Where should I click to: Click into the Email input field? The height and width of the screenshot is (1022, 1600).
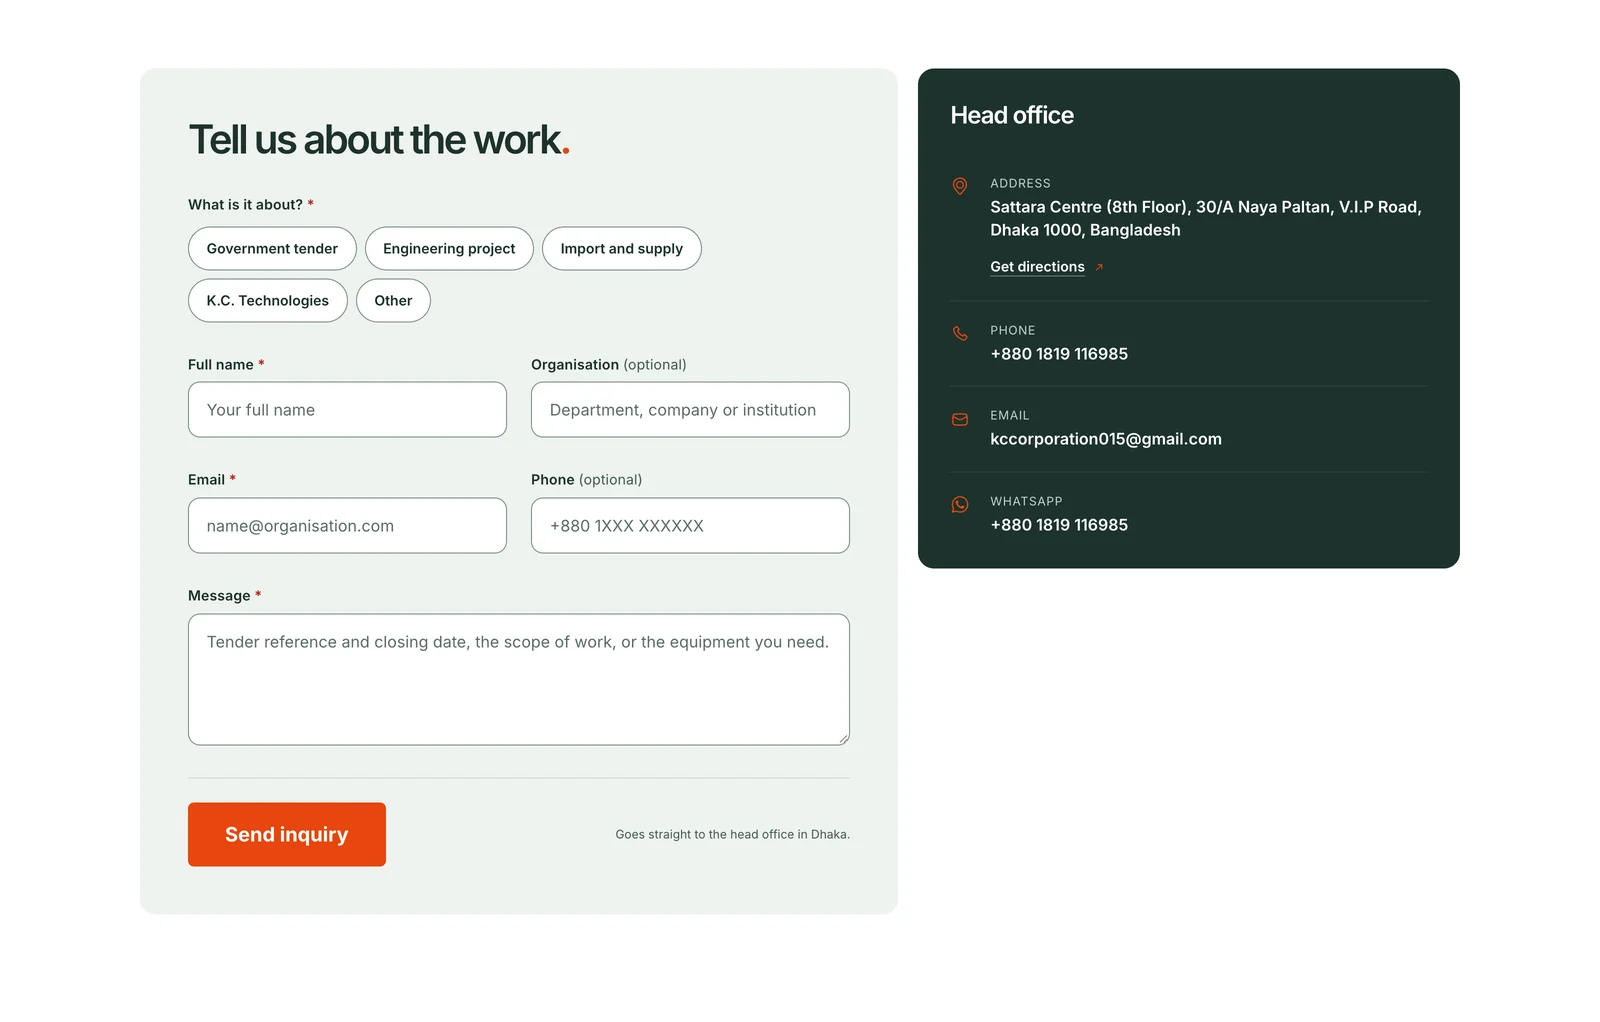347,526
